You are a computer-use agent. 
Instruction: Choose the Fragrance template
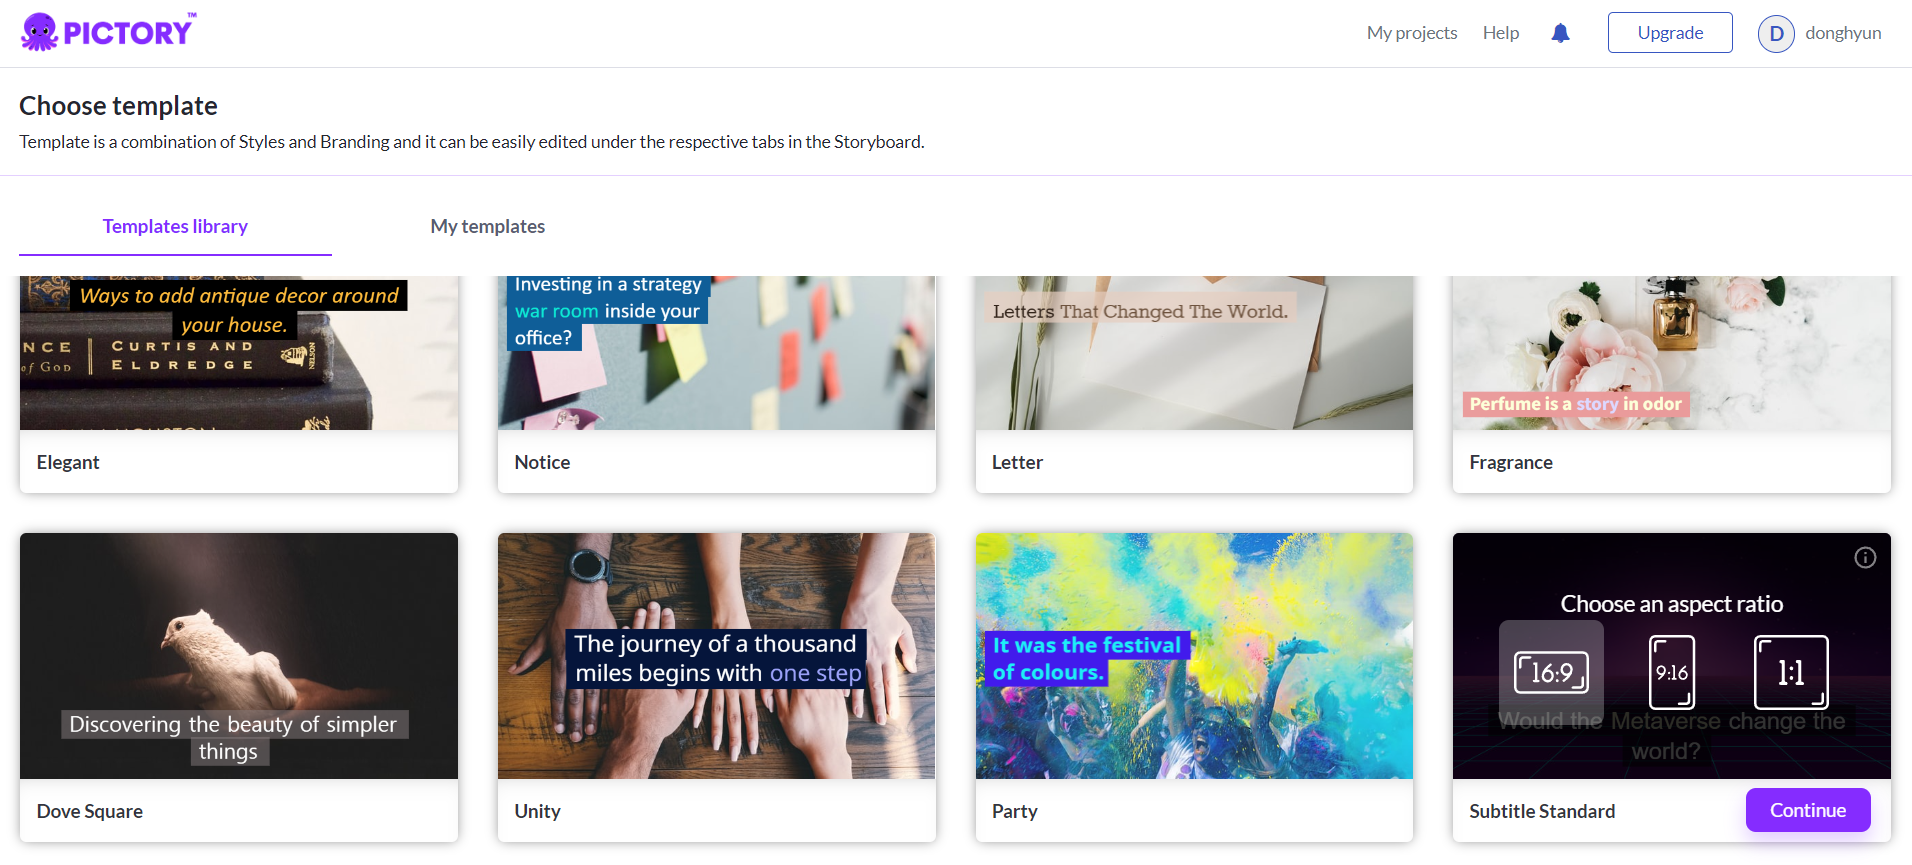point(1671,384)
